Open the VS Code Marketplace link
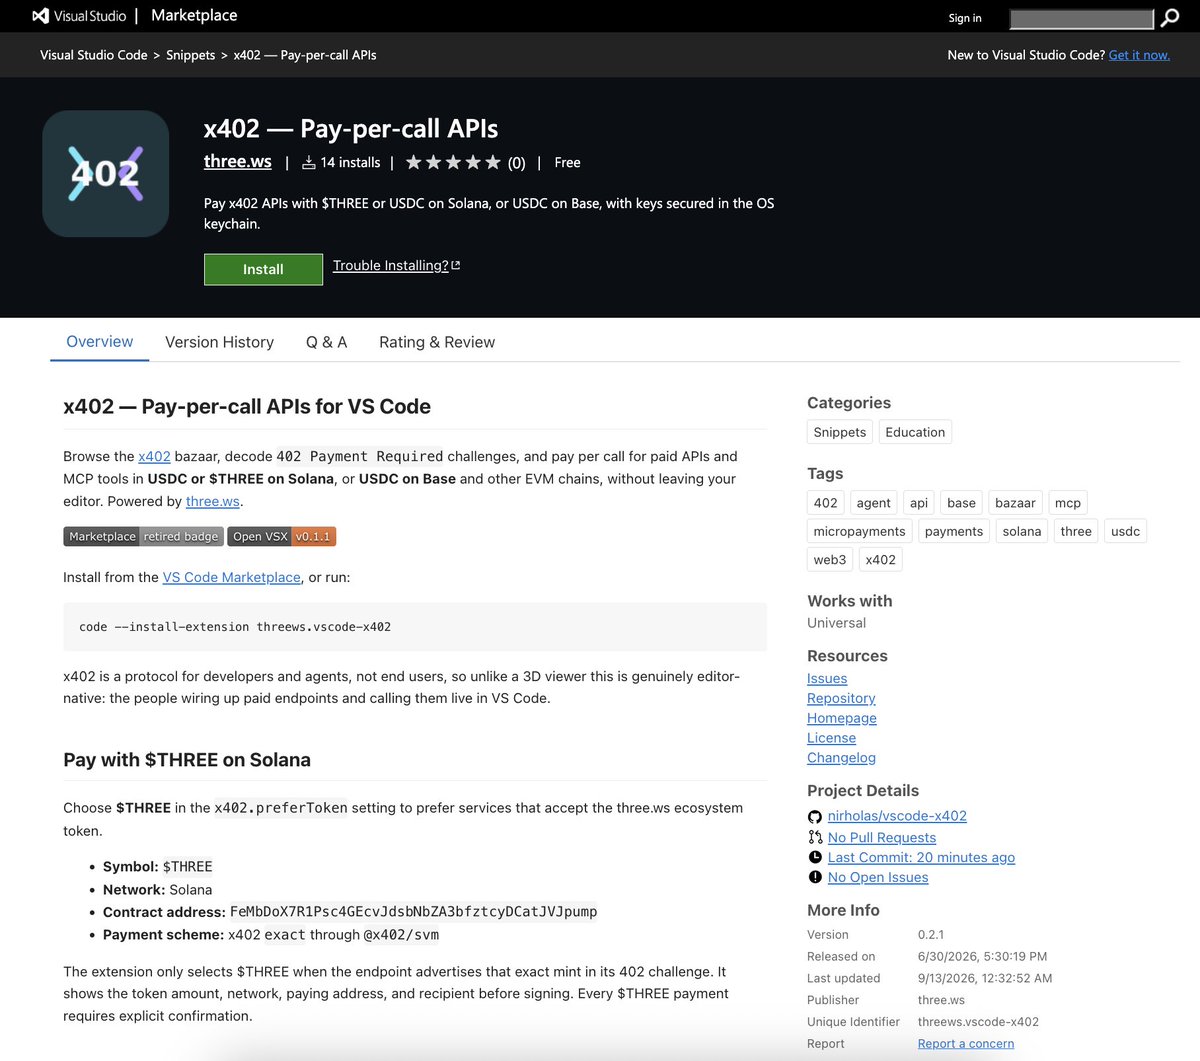 pos(232,577)
